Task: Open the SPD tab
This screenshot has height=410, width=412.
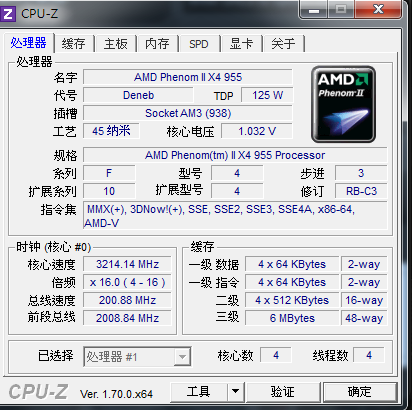Action: 199,44
